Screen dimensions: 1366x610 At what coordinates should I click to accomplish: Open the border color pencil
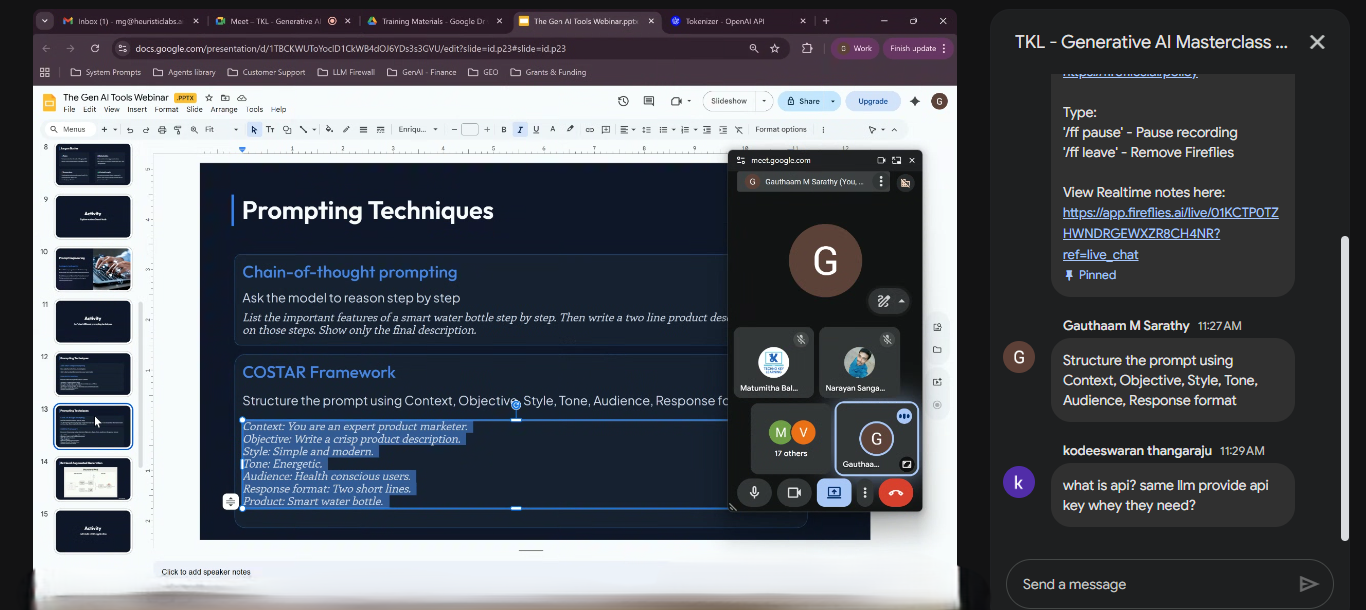pos(346,130)
